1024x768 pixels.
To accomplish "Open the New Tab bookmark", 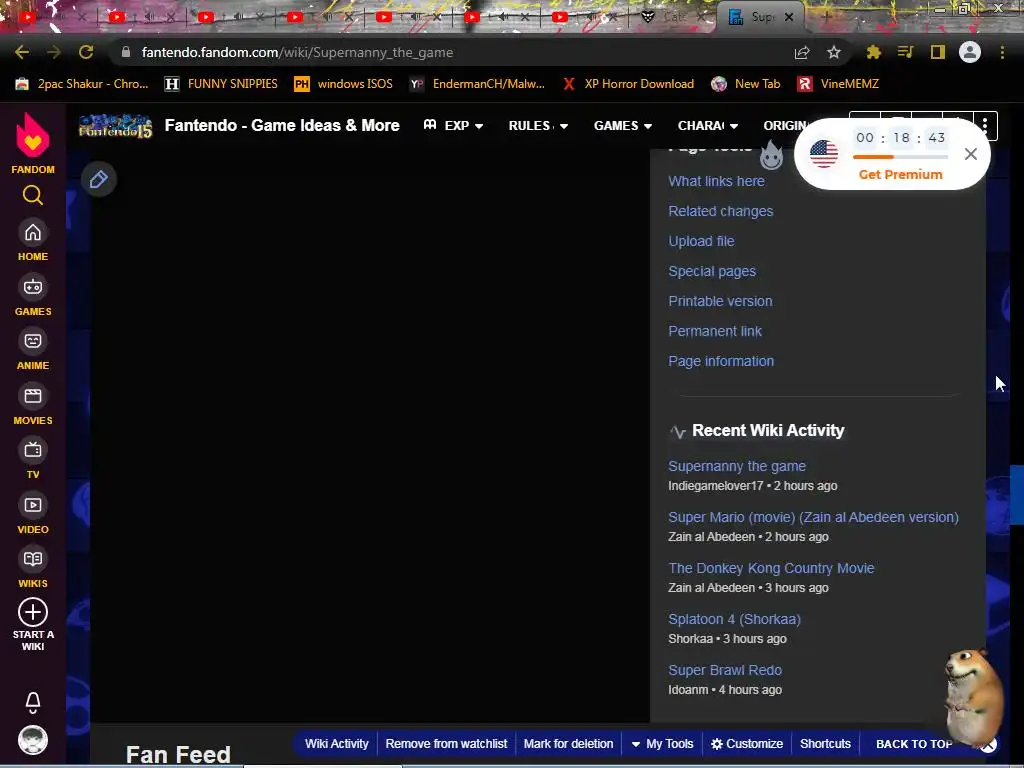I will point(746,84).
